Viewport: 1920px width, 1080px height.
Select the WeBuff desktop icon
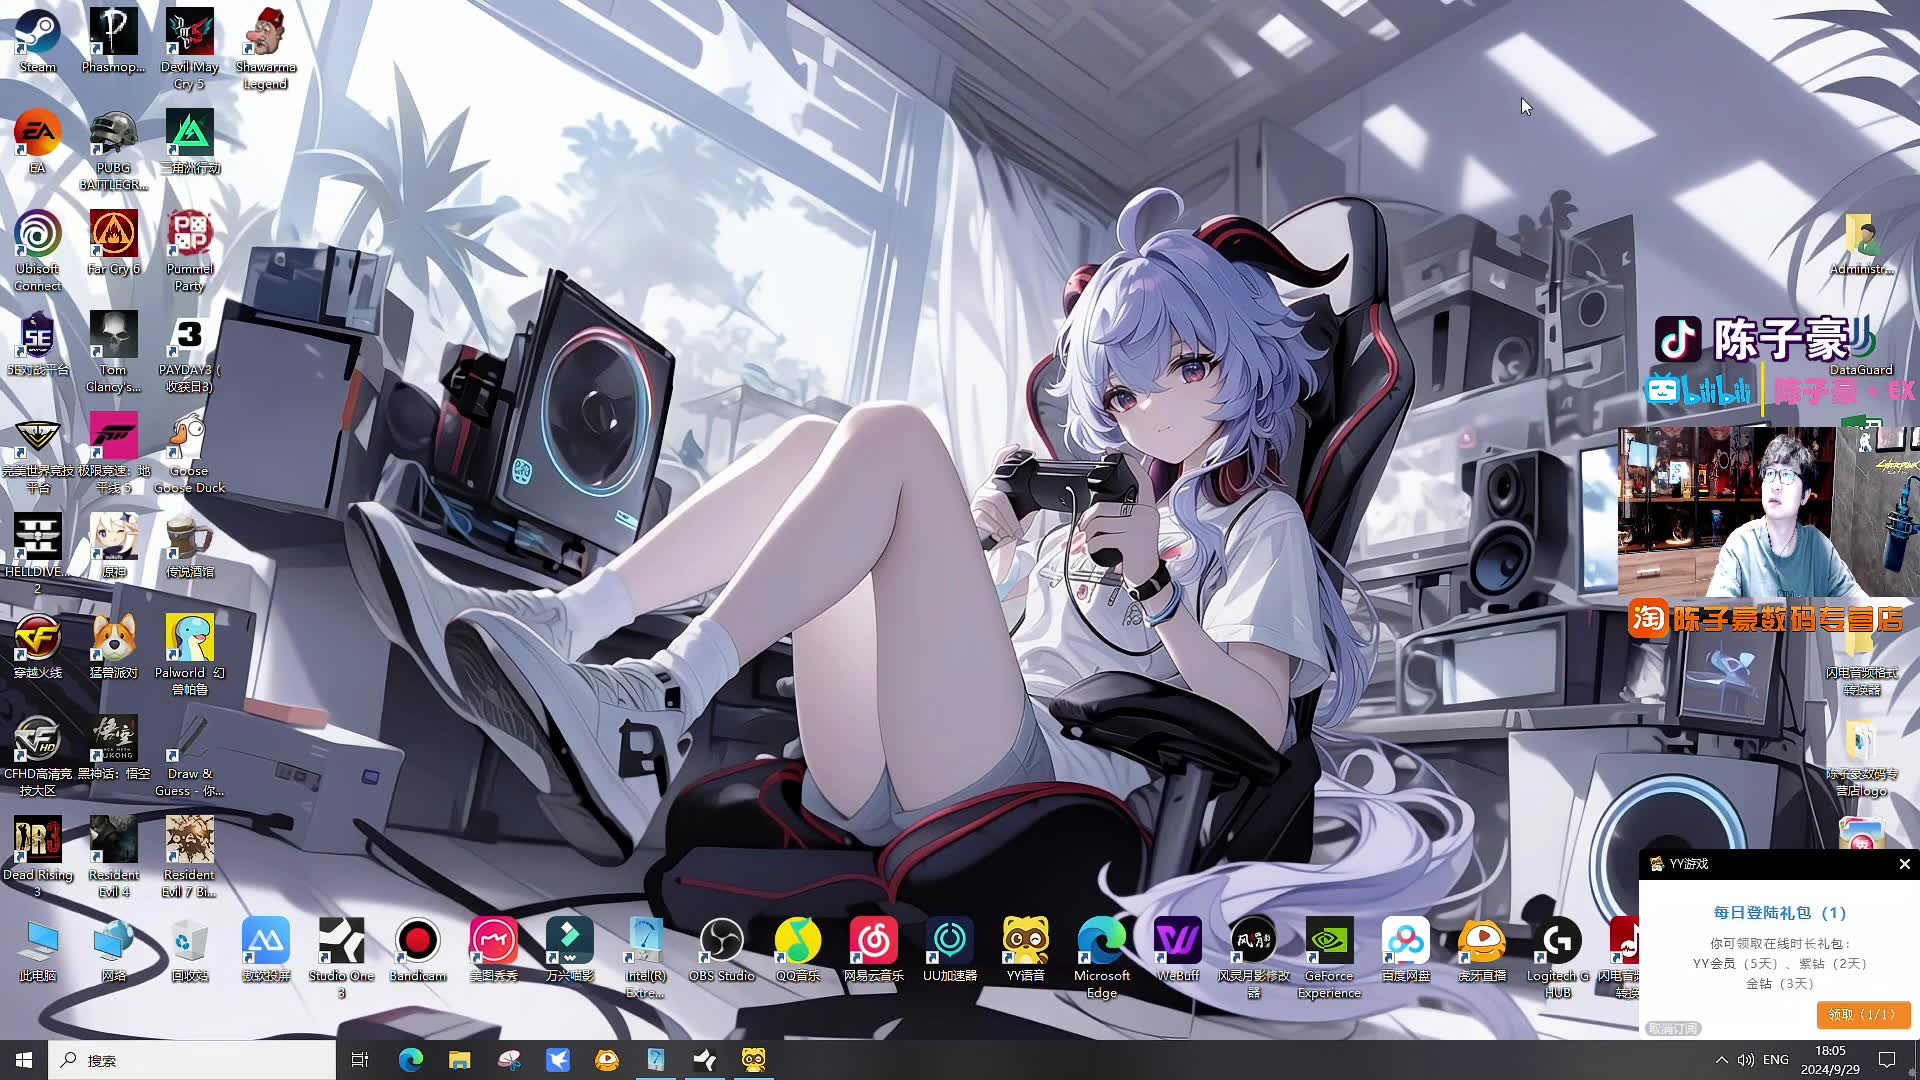point(1177,949)
